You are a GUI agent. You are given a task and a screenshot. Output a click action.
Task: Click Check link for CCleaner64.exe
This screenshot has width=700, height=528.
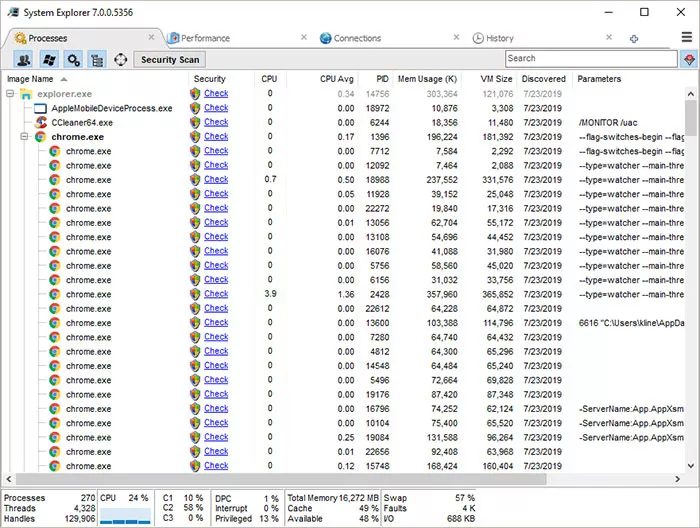click(x=216, y=122)
